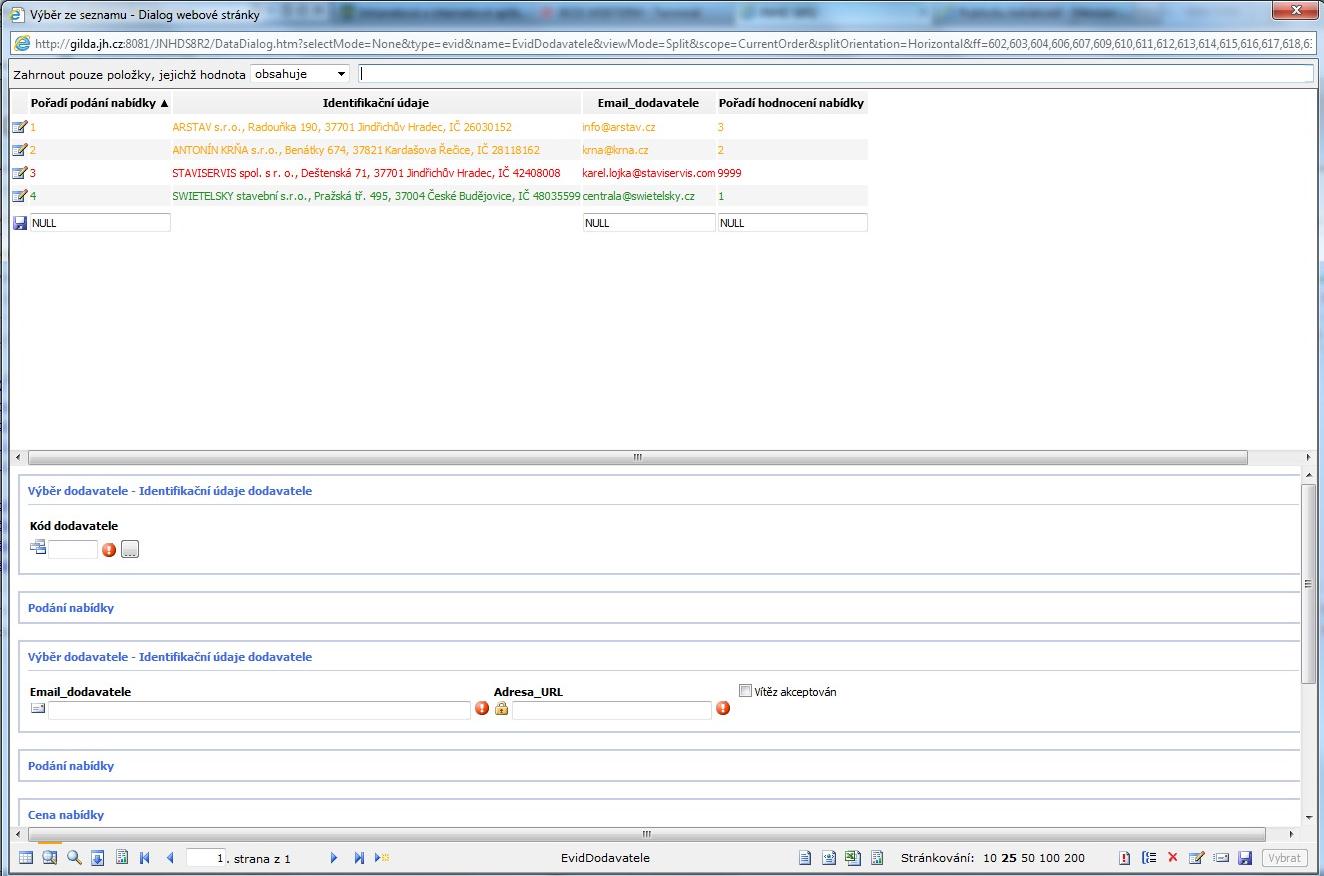Image resolution: width=1324 pixels, height=876 pixels.
Task: Click the card form icon in bottom toolbar
Action: [1220, 858]
